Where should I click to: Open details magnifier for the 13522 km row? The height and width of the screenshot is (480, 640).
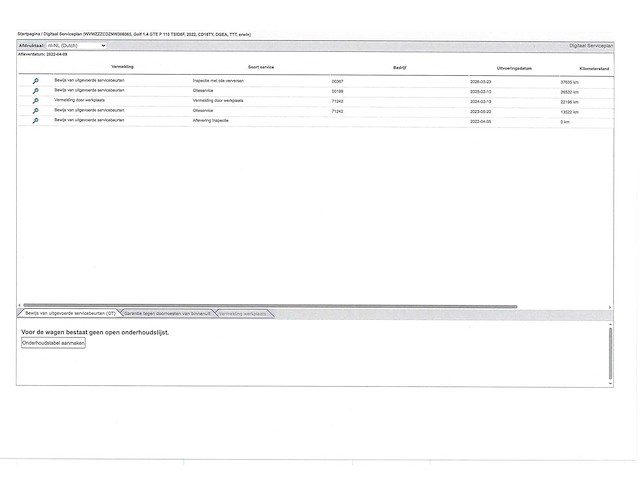tap(36, 111)
